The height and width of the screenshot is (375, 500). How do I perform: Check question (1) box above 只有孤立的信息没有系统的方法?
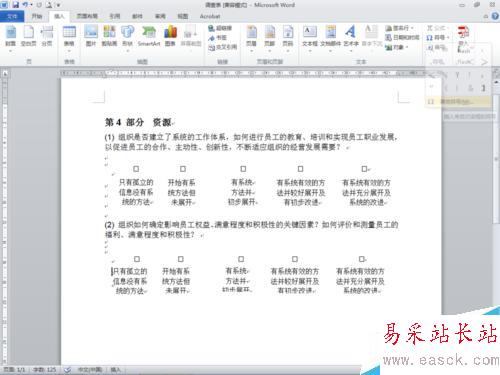[x=136, y=169]
